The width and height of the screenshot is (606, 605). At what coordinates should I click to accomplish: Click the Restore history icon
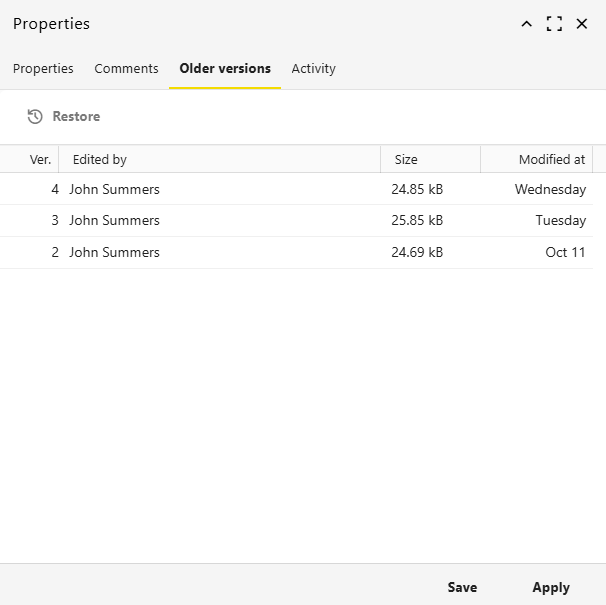click(35, 116)
